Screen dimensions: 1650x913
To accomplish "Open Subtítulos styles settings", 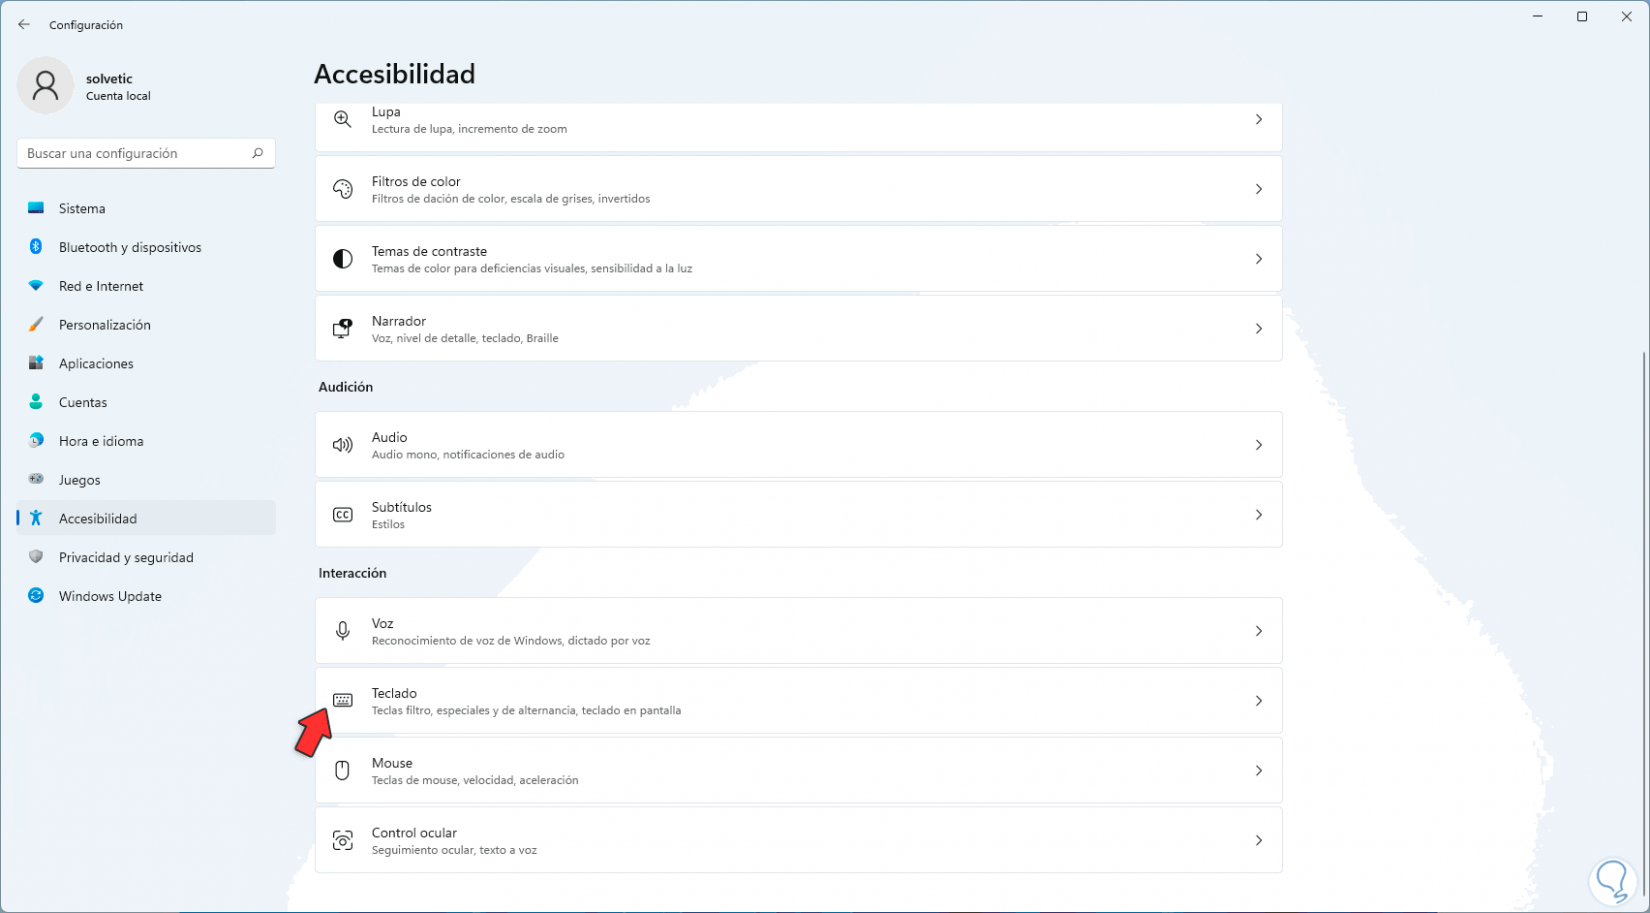I will (x=798, y=515).
